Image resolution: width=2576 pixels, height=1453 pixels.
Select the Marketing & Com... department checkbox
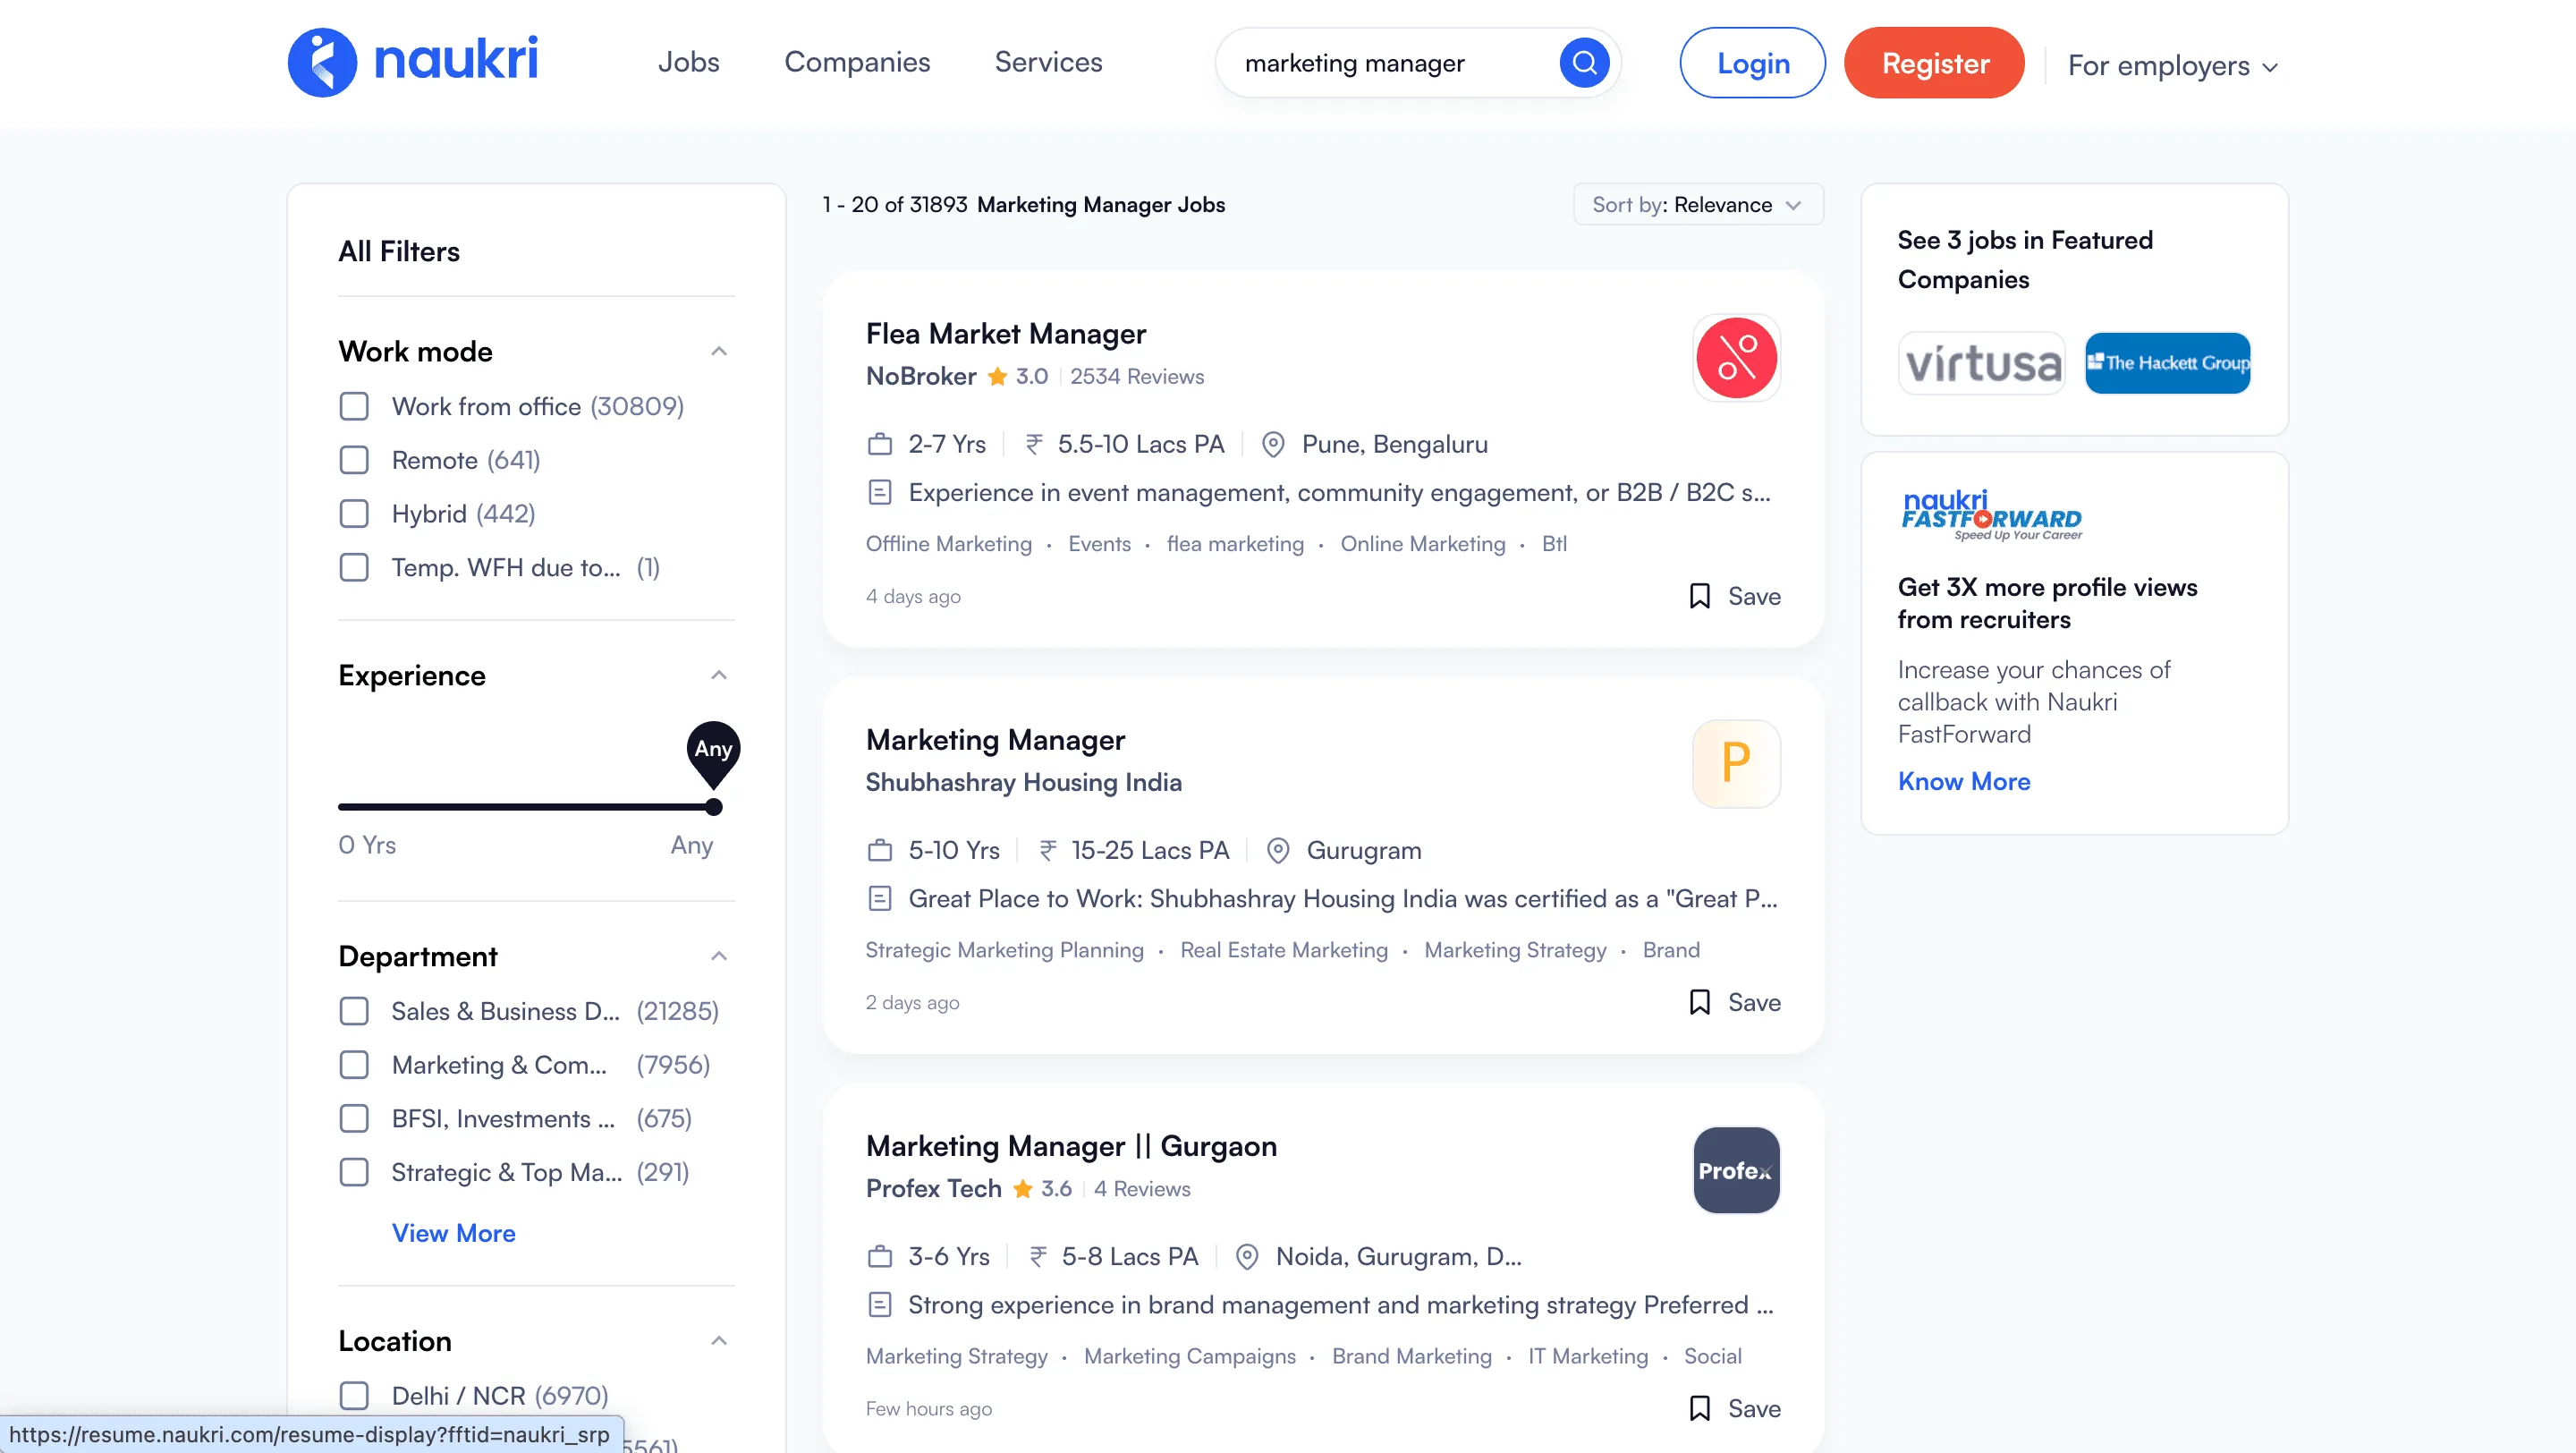tap(354, 1065)
